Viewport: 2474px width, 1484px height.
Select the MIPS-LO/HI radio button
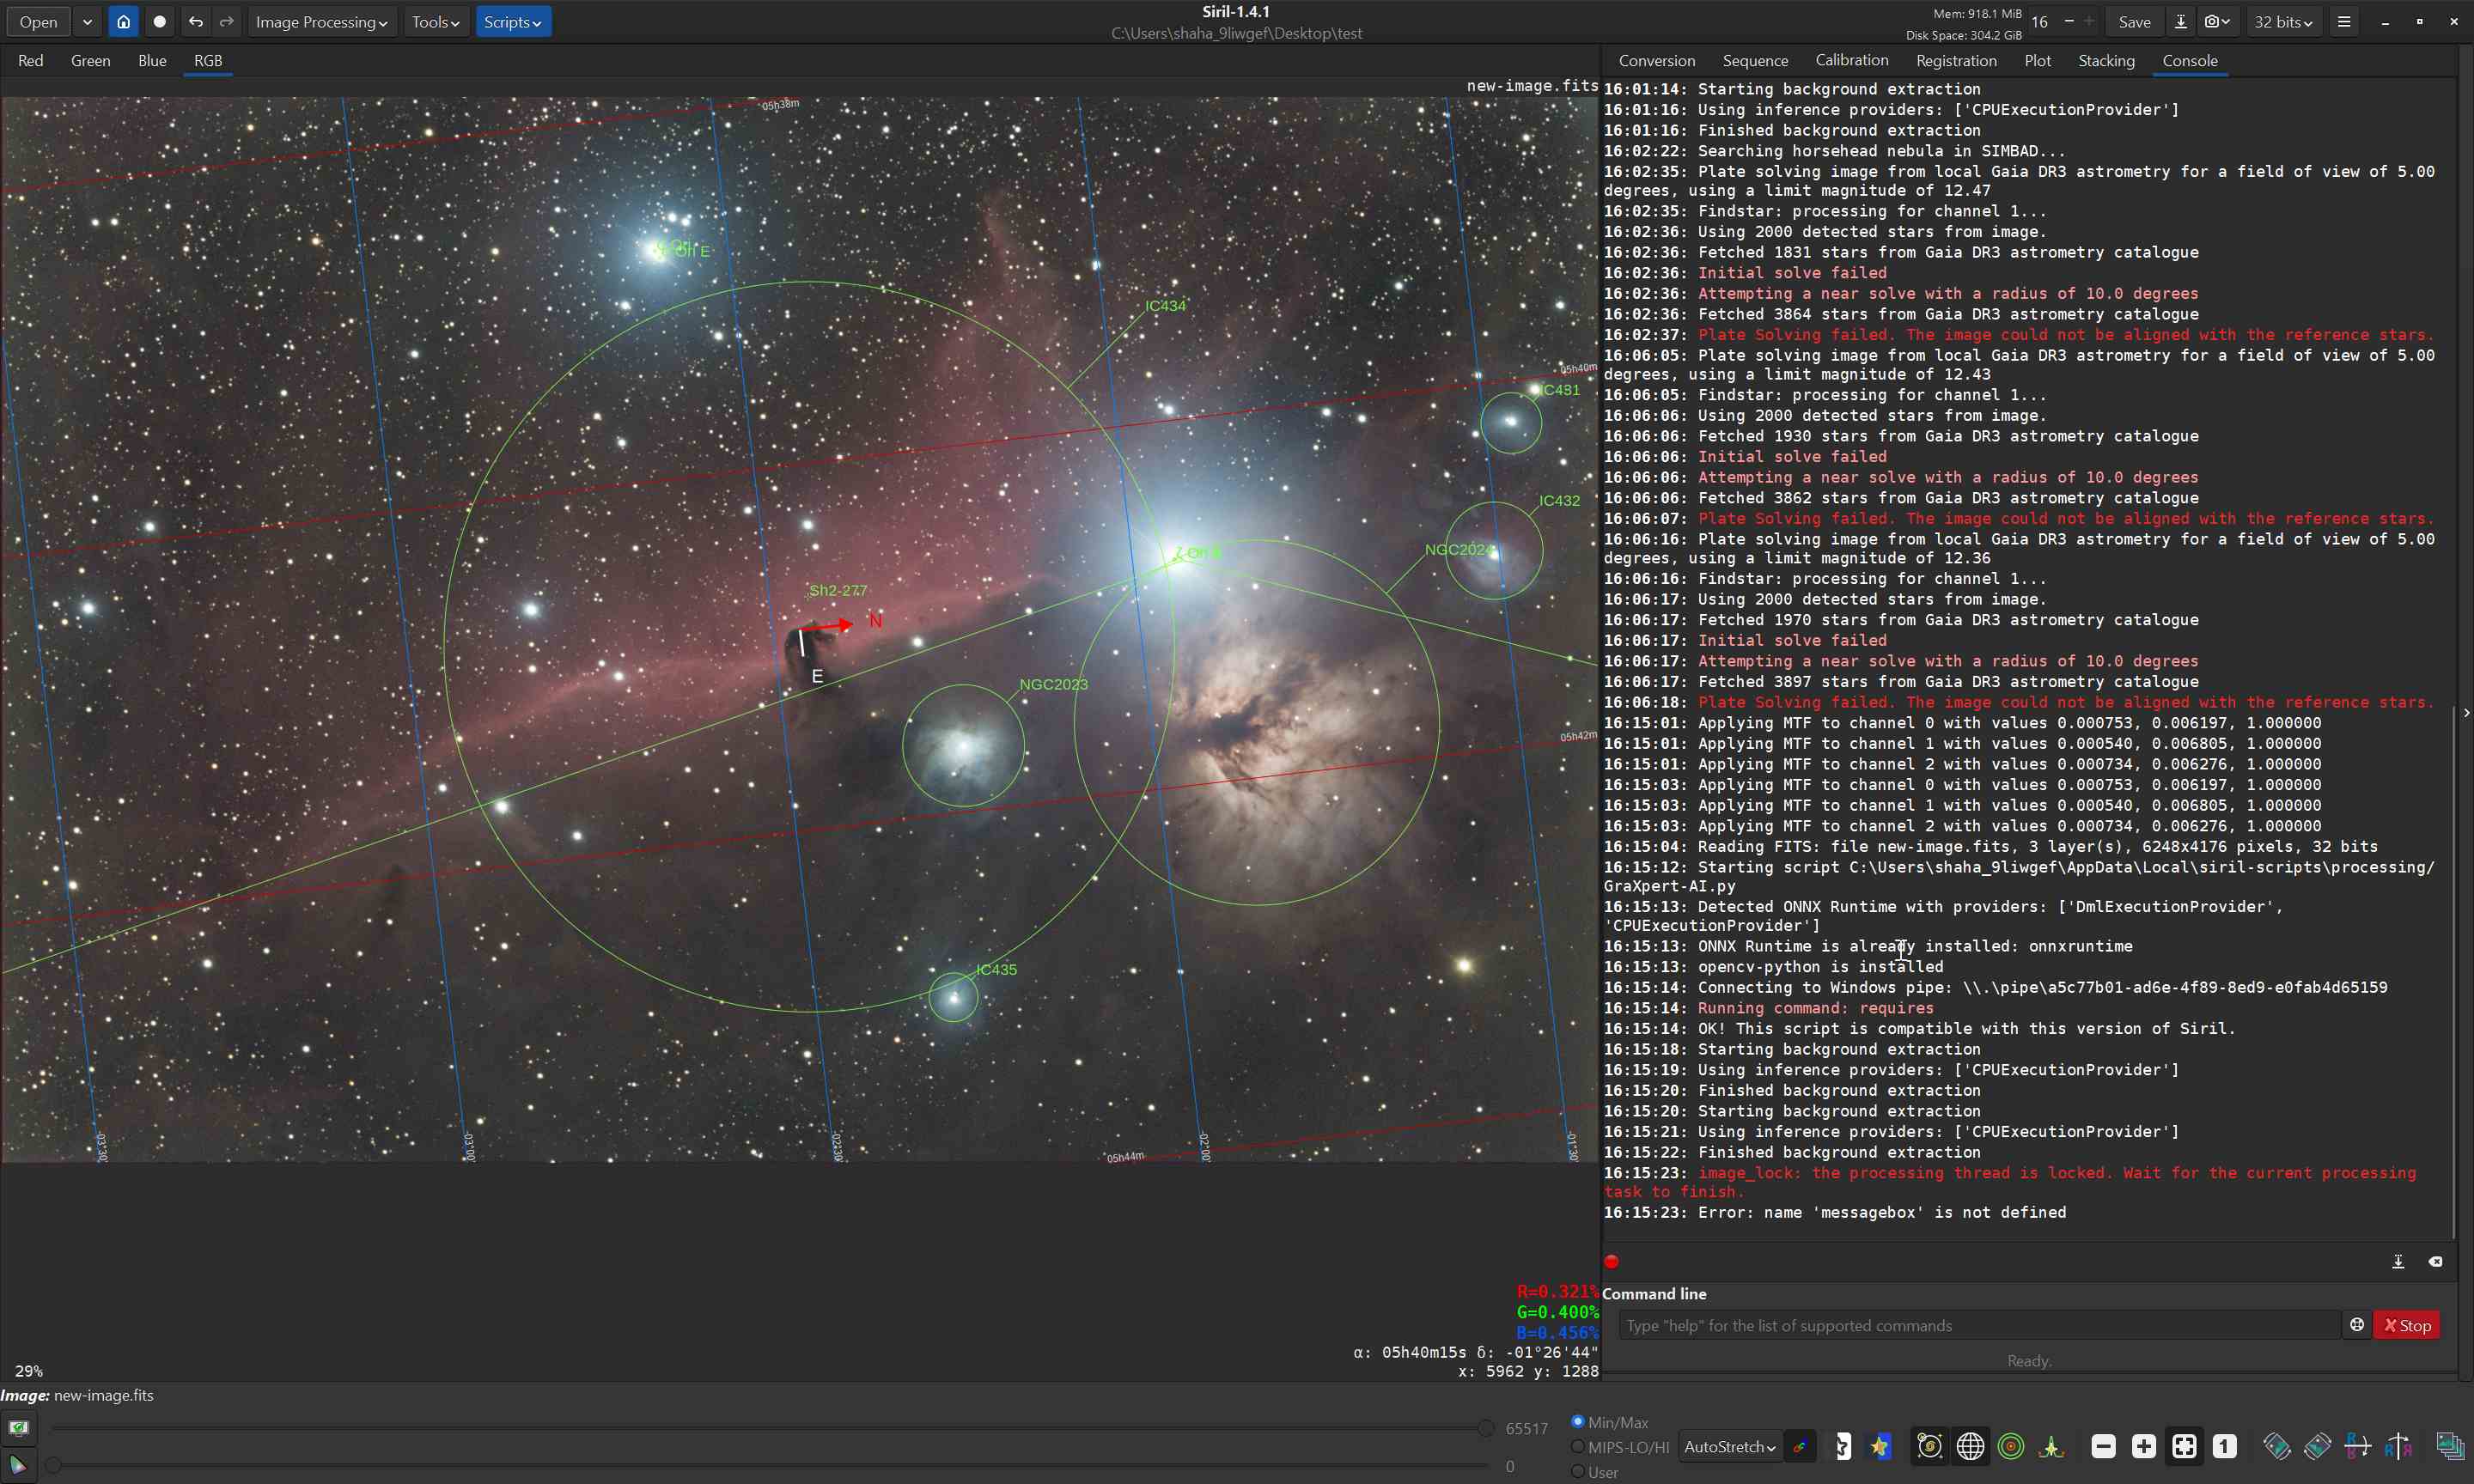coord(1578,1447)
